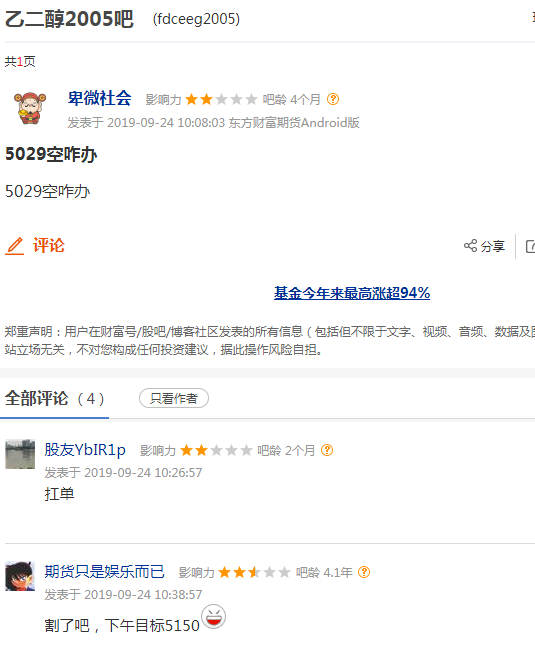Select the 全部评论 (4) tab
The width and height of the screenshot is (535, 663).
pos(55,399)
